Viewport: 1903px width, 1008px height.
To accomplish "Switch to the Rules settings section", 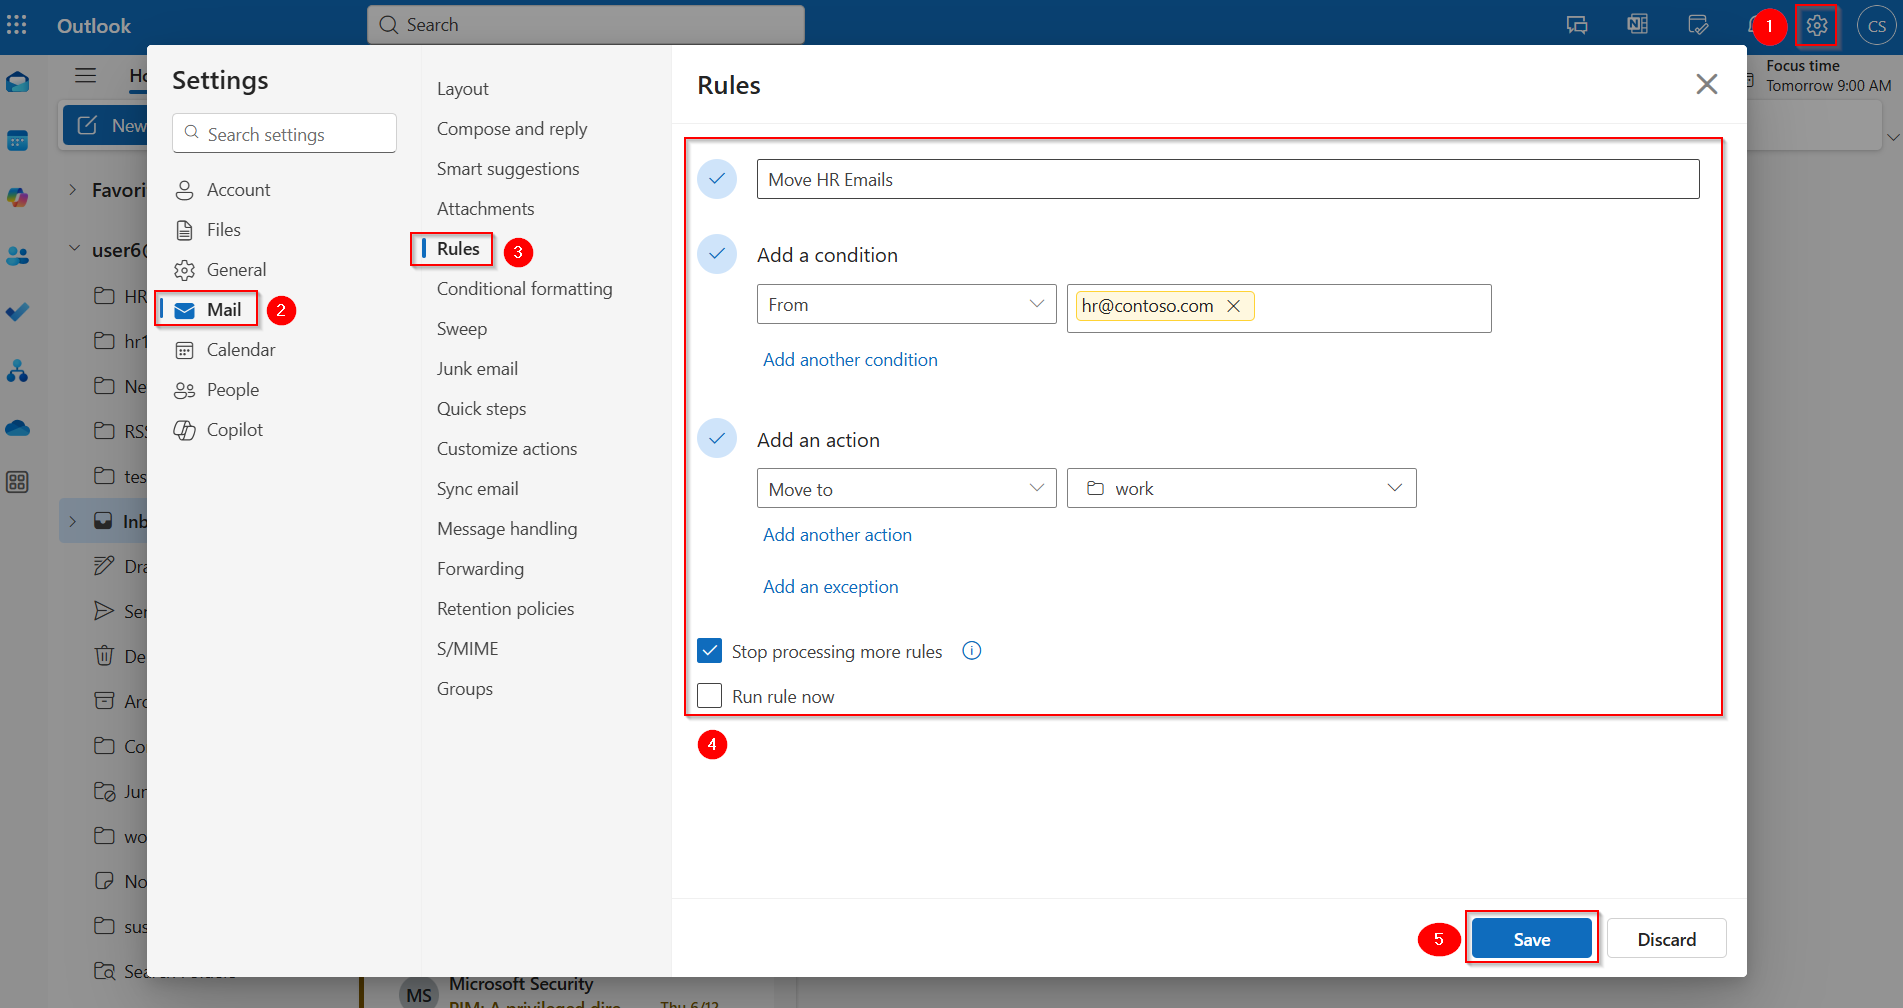I will pyautogui.click(x=457, y=248).
